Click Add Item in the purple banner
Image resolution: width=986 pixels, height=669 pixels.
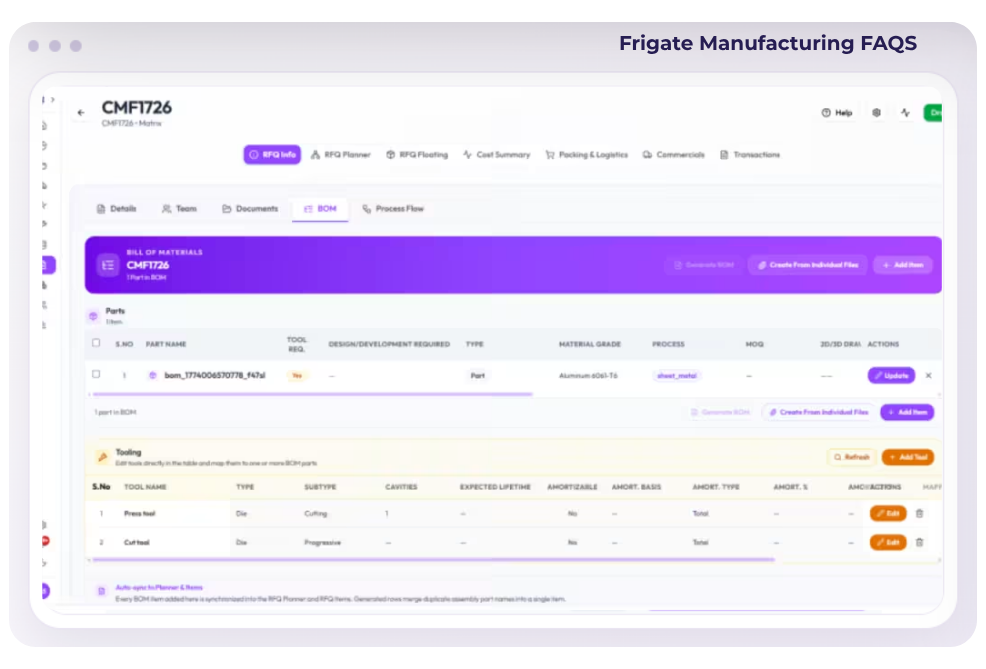coord(903,265)
